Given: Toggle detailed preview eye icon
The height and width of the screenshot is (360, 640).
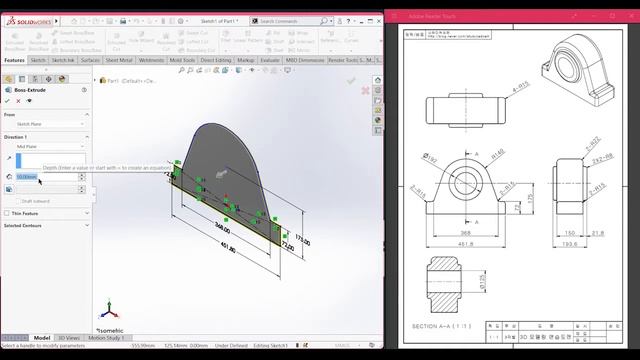Looking at the screenshot, I should click(x=29, y=101).
